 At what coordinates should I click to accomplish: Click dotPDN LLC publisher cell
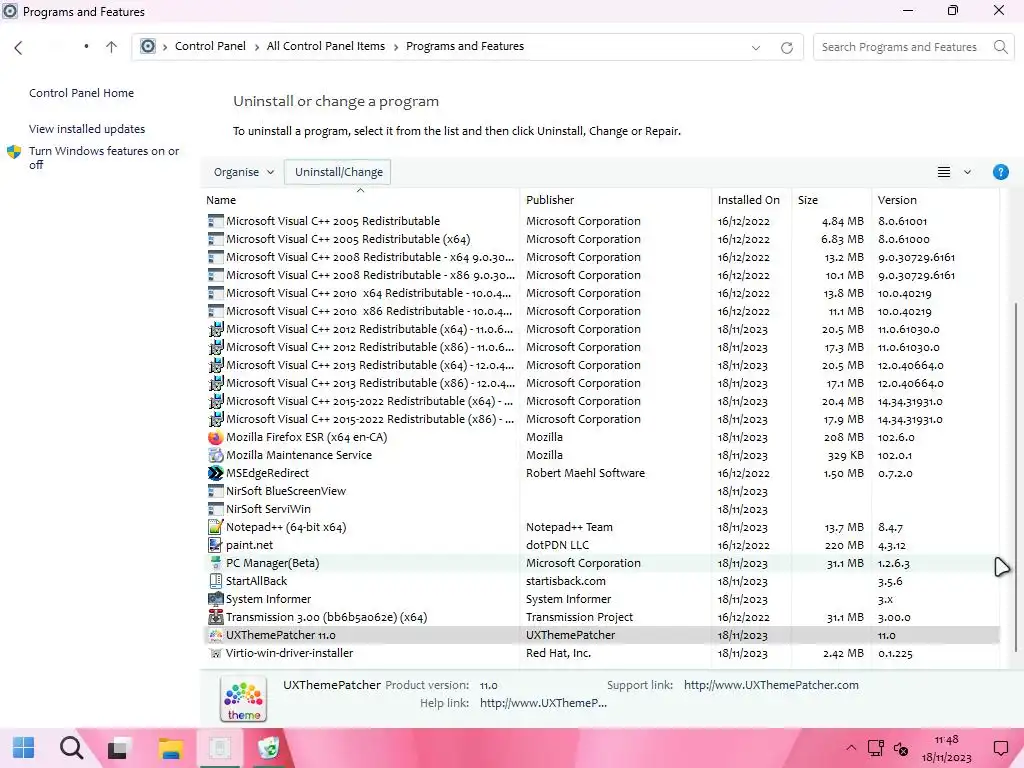coord(557,545)
